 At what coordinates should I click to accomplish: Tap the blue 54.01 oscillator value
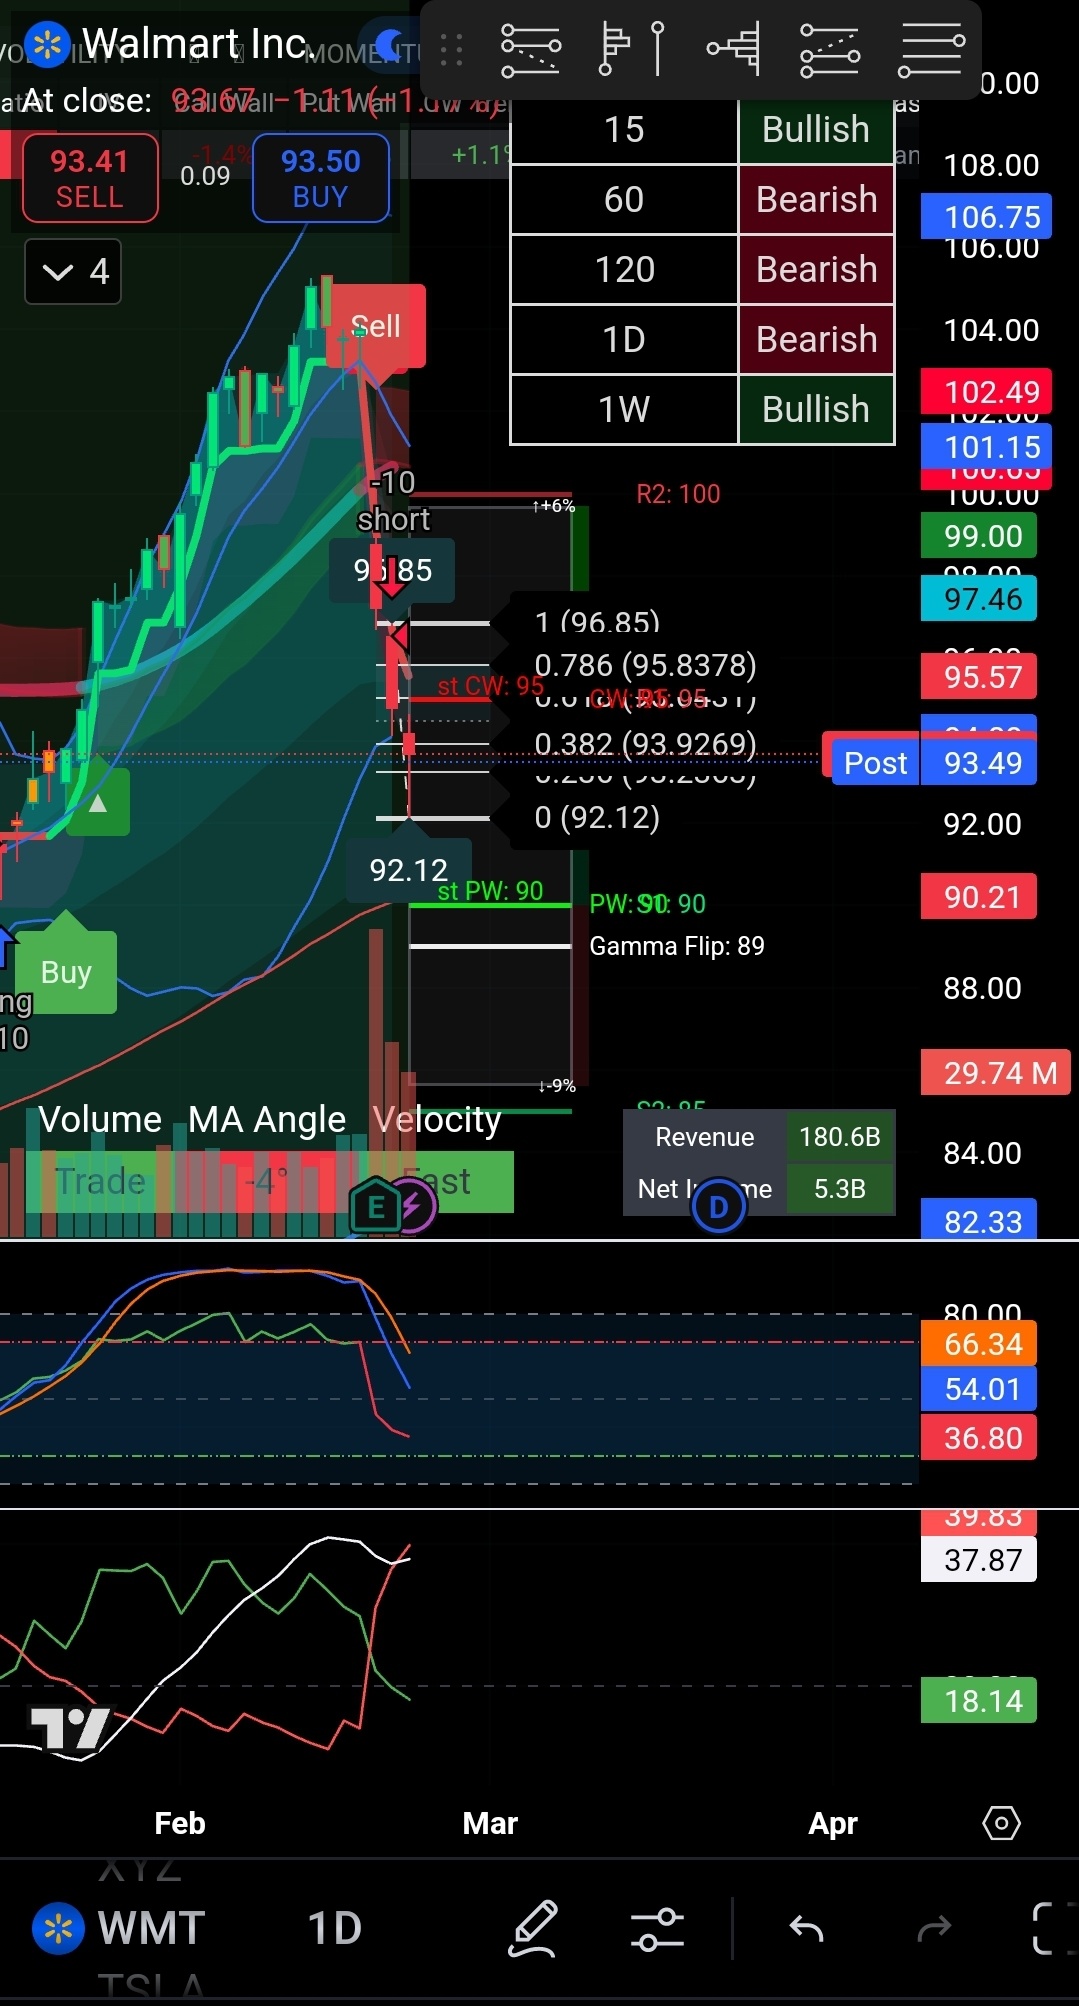click(978, 1389)
